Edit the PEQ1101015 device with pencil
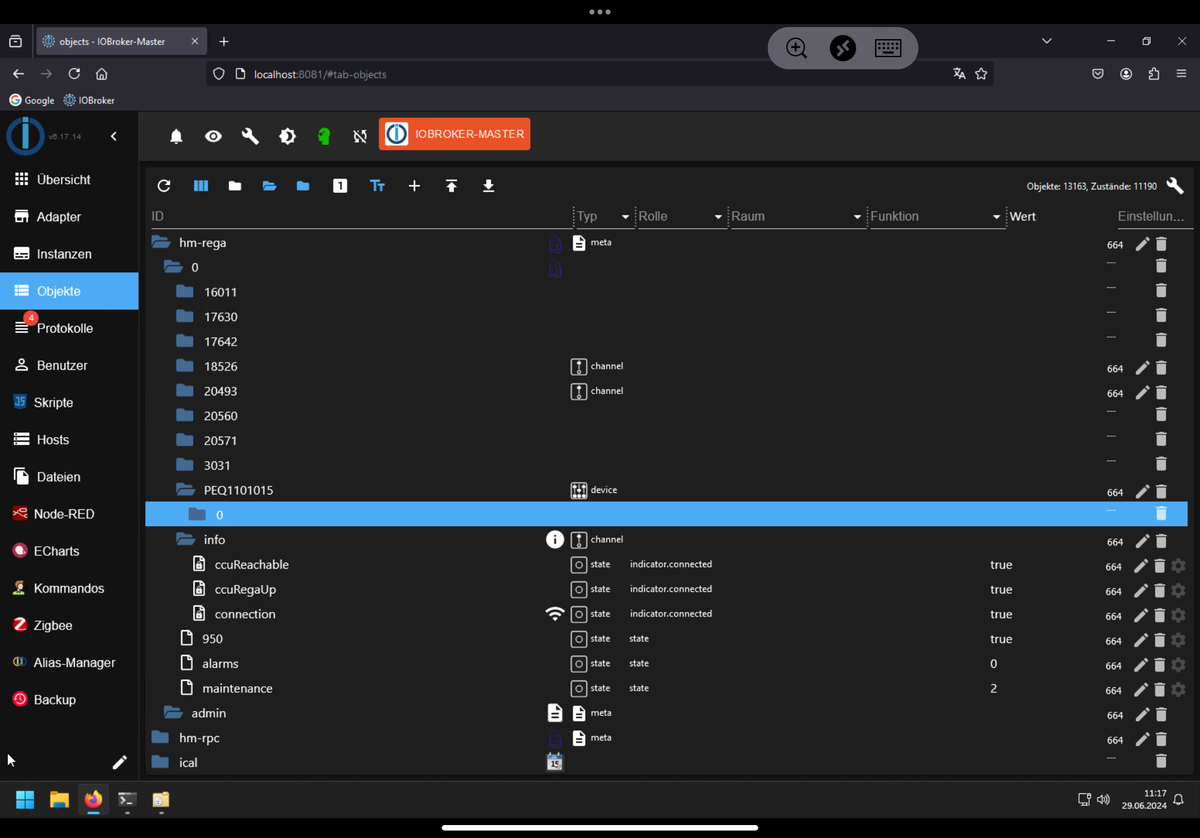The height and width of the screenshot is (838, 1200). [1142, 491]
